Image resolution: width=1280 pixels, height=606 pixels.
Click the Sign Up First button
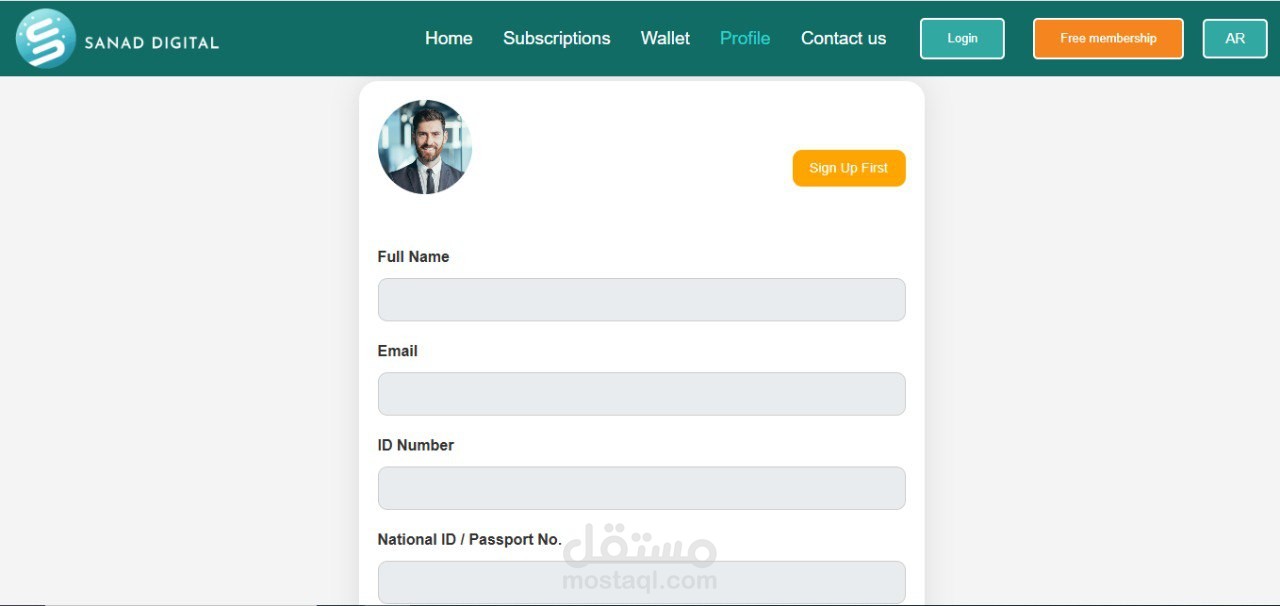pyautogui.click(x=849, y=168)
